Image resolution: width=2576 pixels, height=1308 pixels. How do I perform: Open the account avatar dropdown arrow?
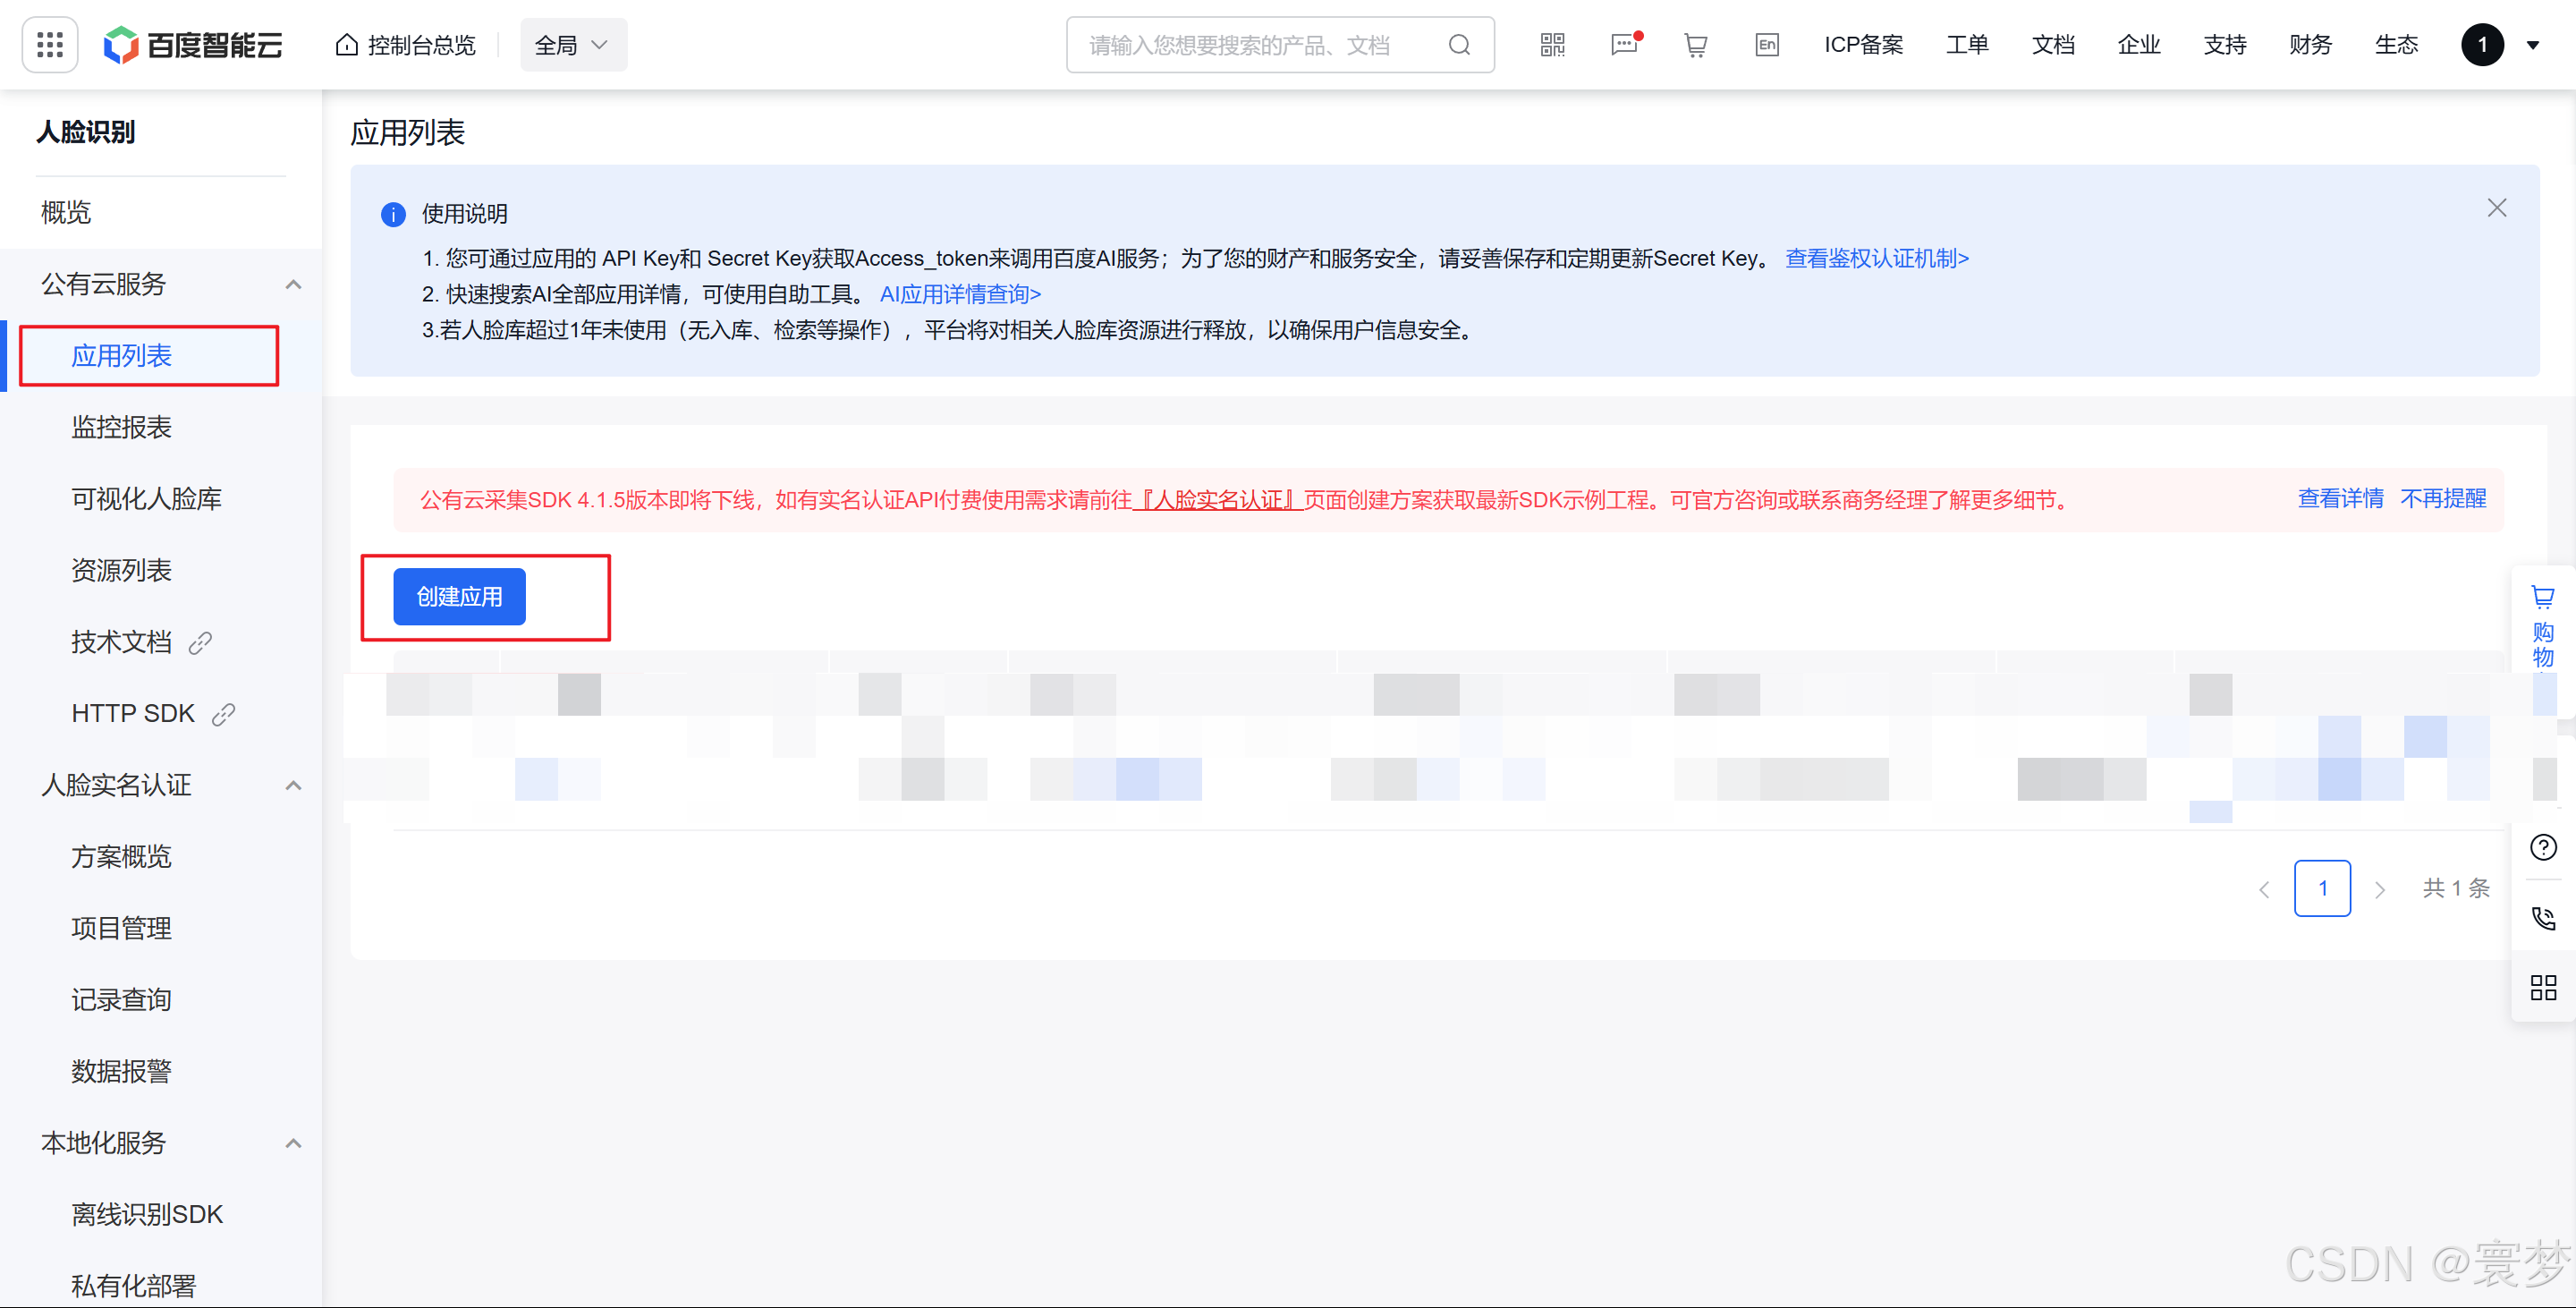(x=2533, y=45)
